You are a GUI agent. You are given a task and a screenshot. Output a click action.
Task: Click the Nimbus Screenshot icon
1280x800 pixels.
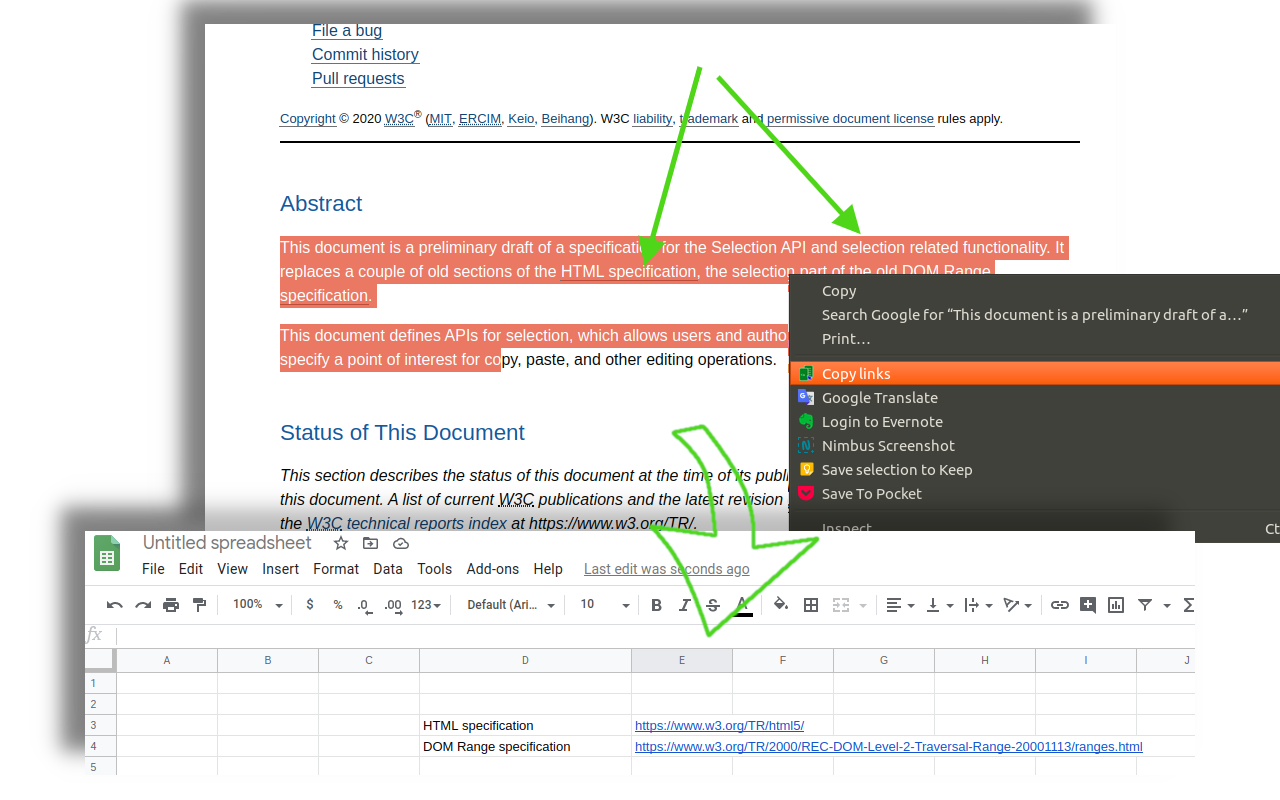tap(806, 446)
